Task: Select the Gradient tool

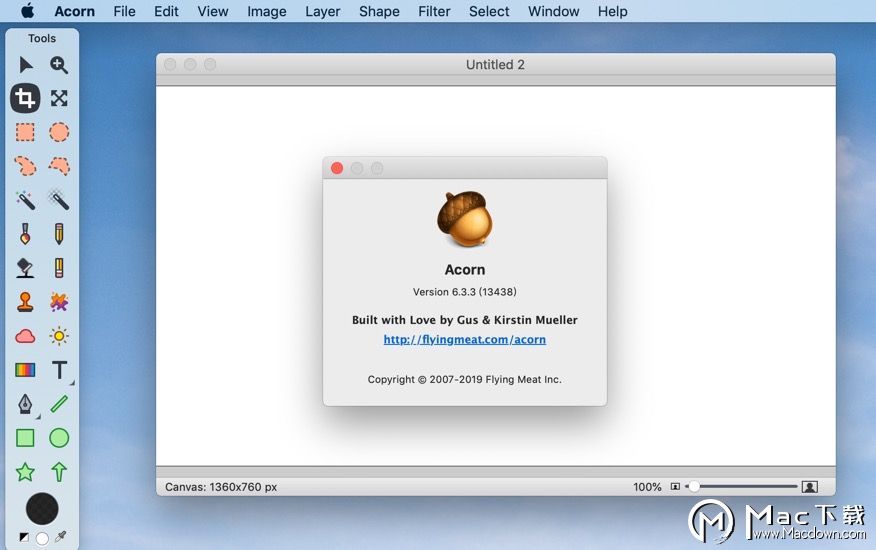Action: (x=25, y=370)
